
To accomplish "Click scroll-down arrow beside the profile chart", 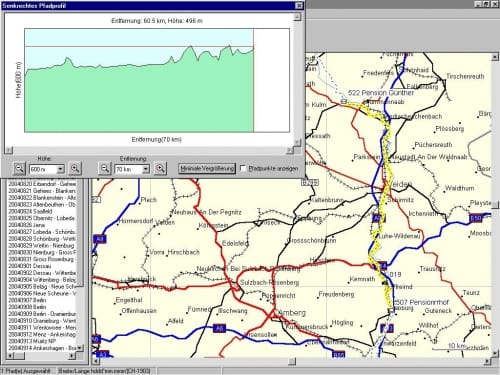I will (297, 143).
